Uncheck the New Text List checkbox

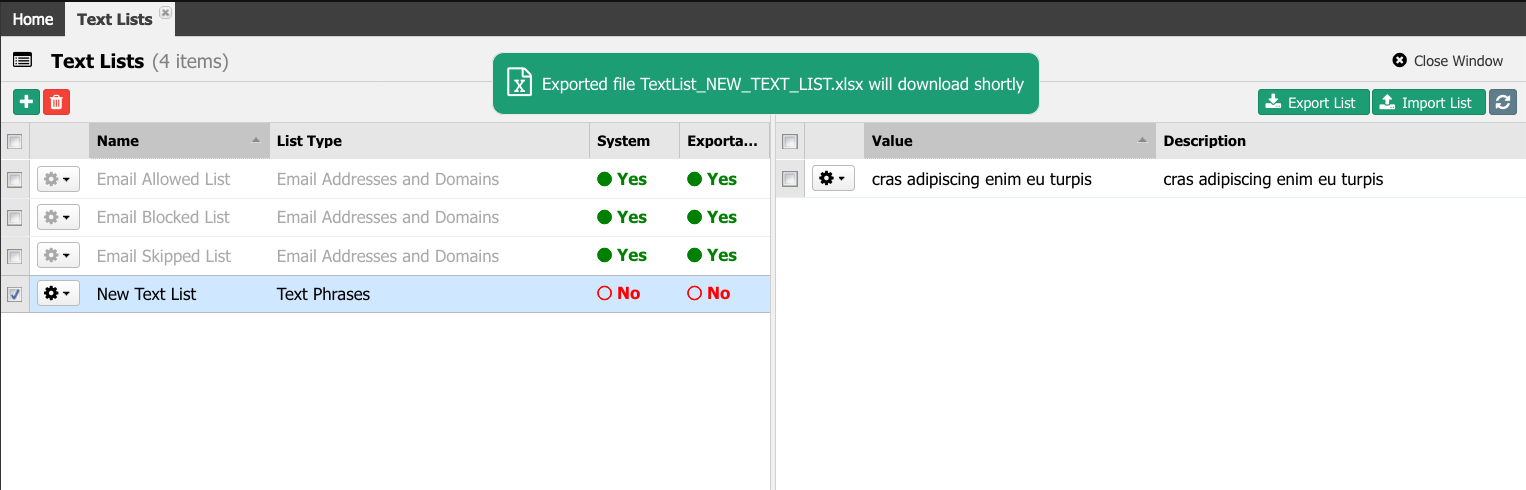pyautogui.click(x=15, y=294)
